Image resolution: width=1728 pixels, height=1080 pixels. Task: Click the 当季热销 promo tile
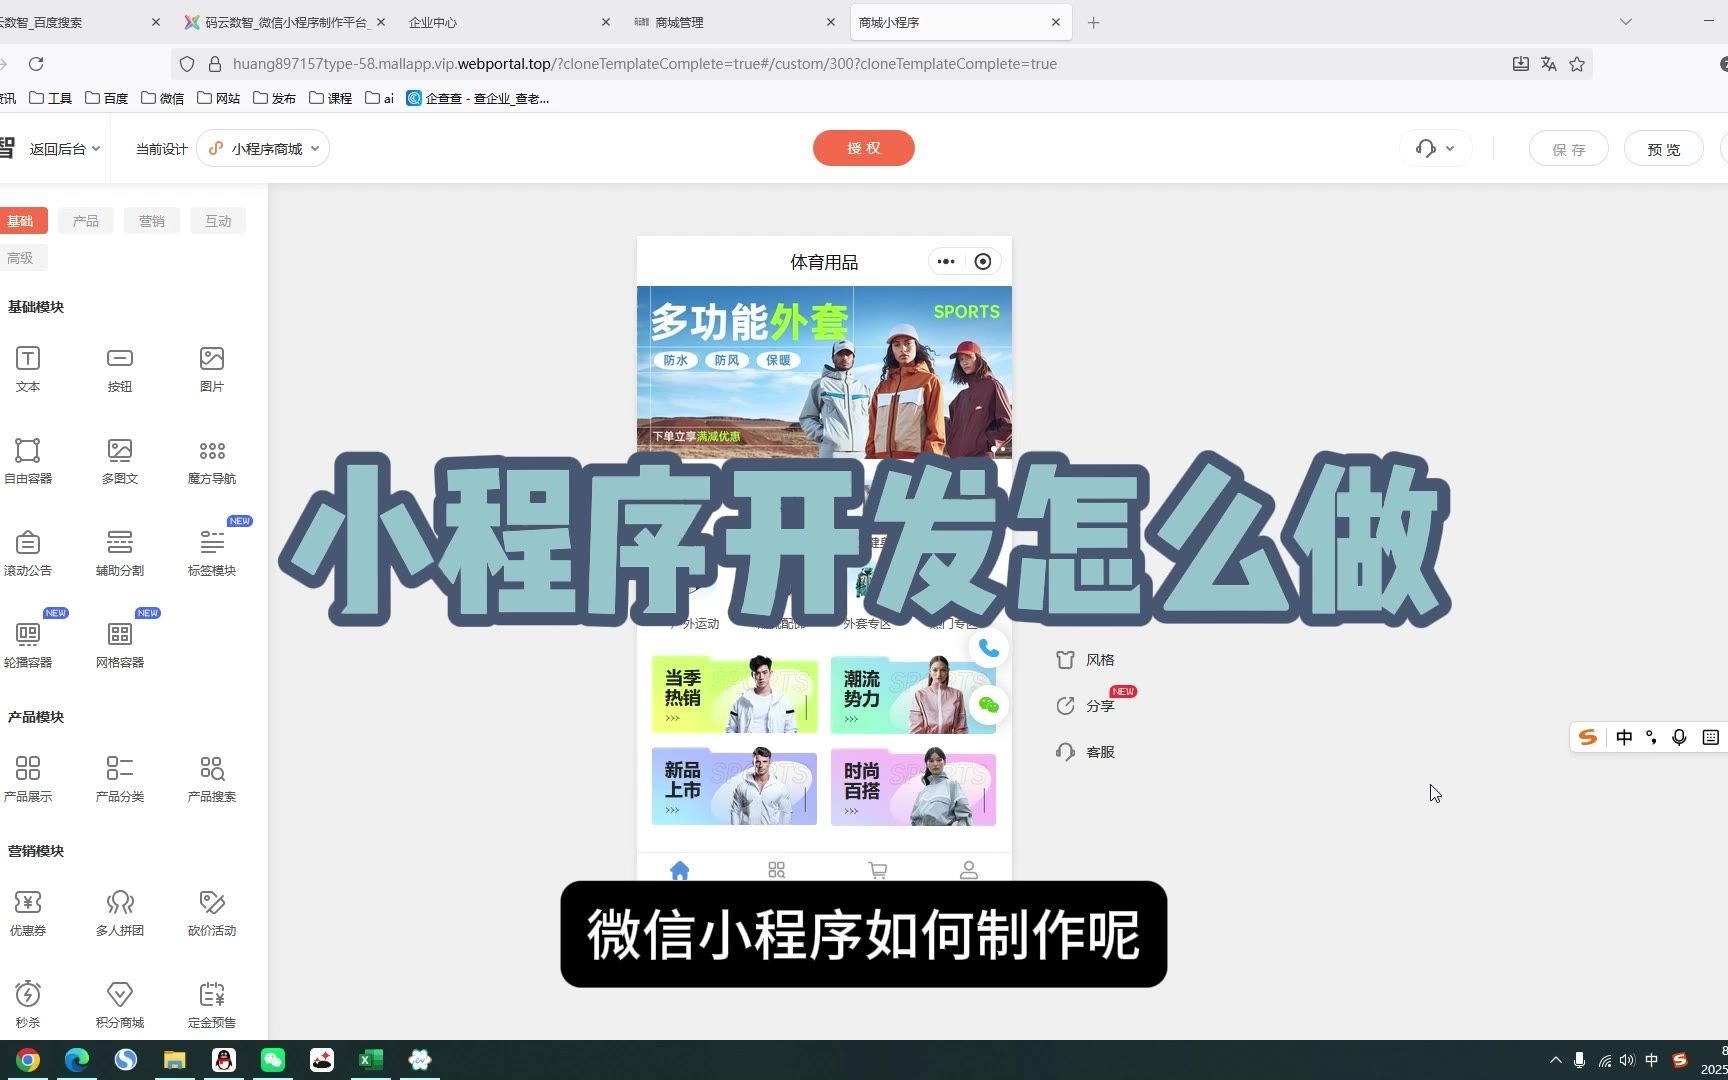pos(734,695)
